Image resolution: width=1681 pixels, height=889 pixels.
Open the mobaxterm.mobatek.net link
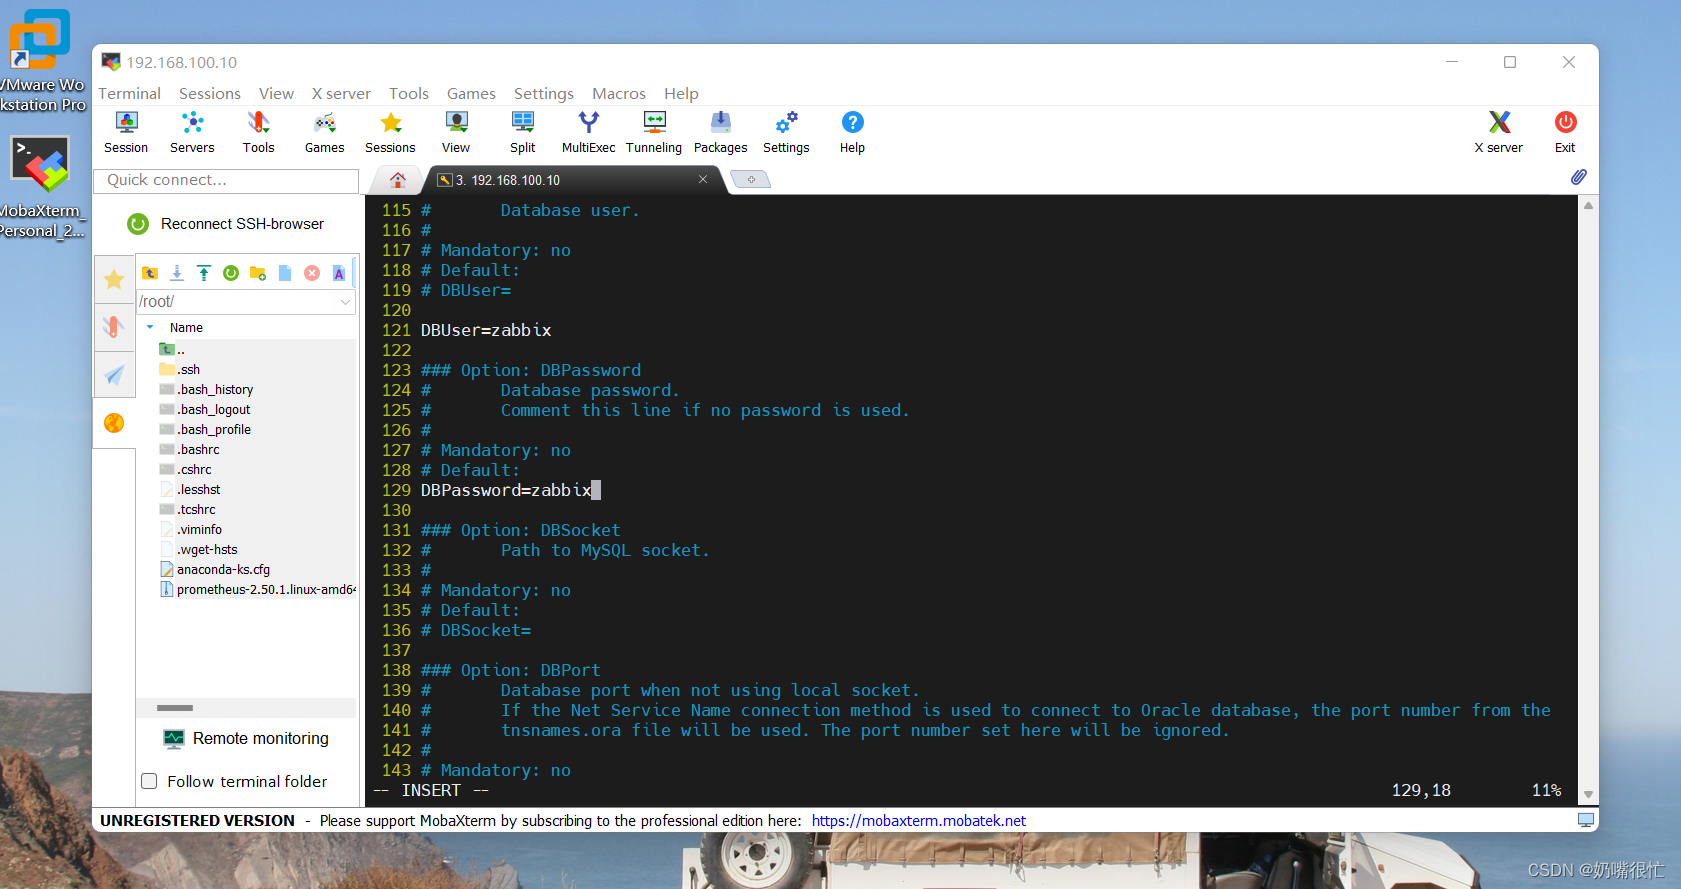(x=918, y=820)
